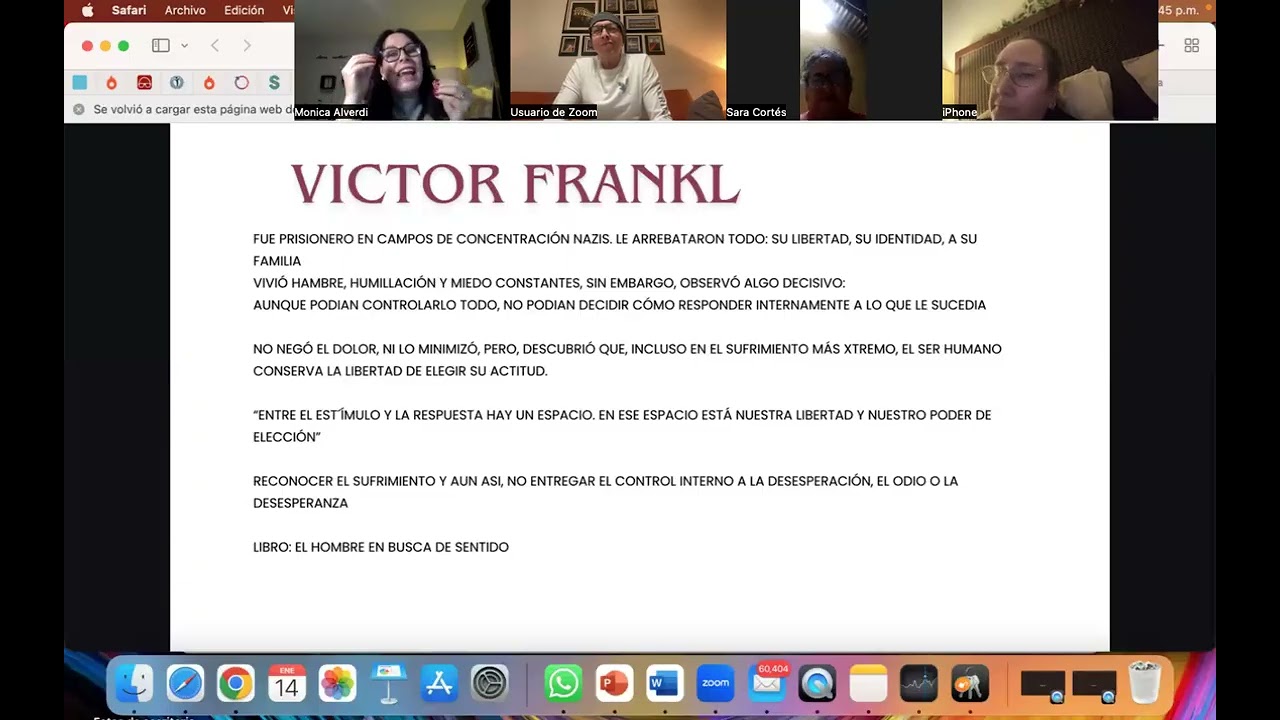1280x720 pixels.
Task: Open Photos from the Dock
Action: click(x=337, y=684)
